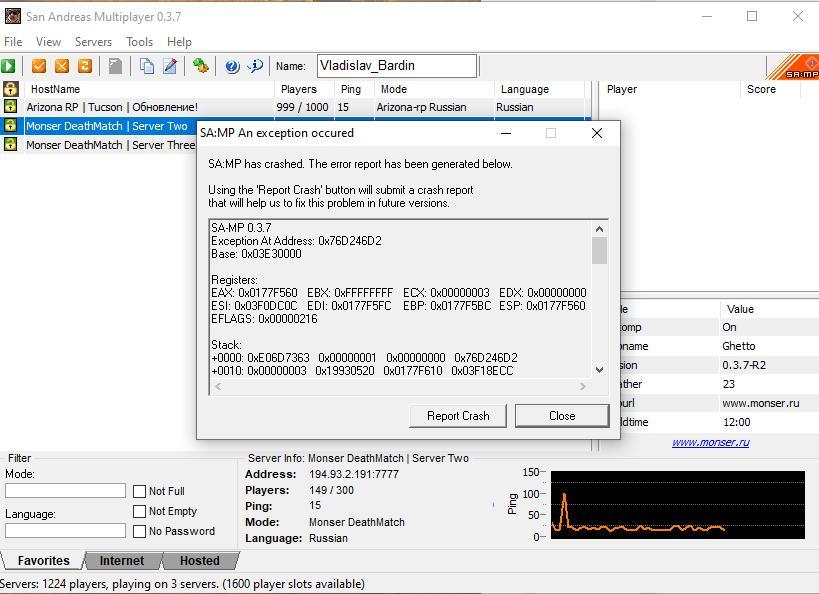Sort server list by Ping column
819x594 pixels.
350,89
